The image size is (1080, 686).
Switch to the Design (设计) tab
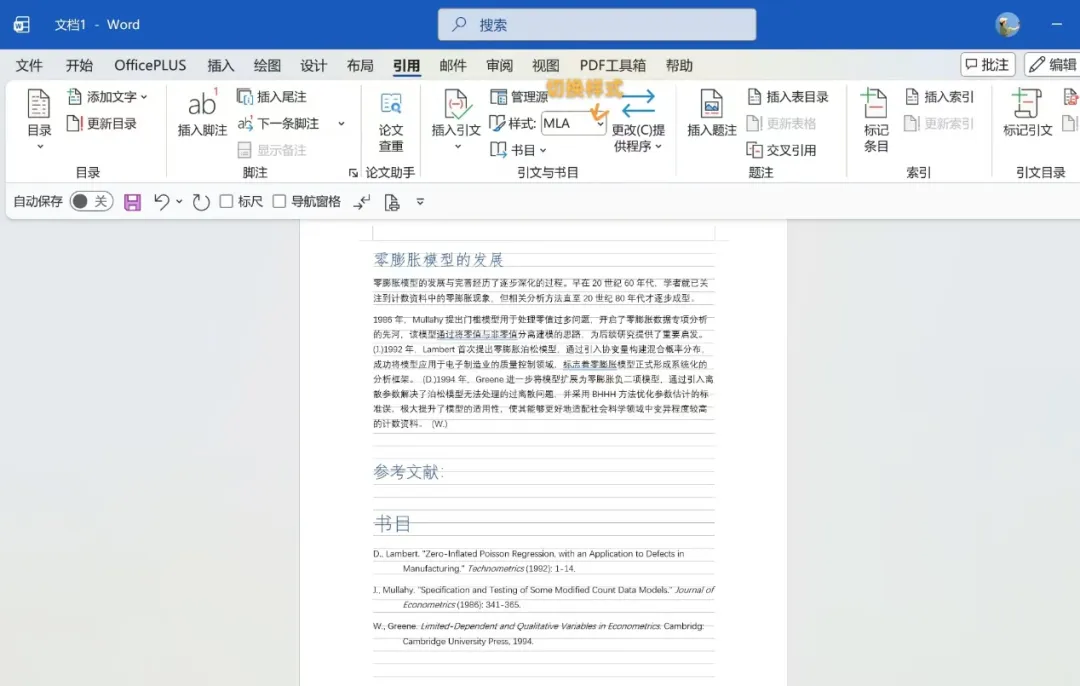(313, 65)
